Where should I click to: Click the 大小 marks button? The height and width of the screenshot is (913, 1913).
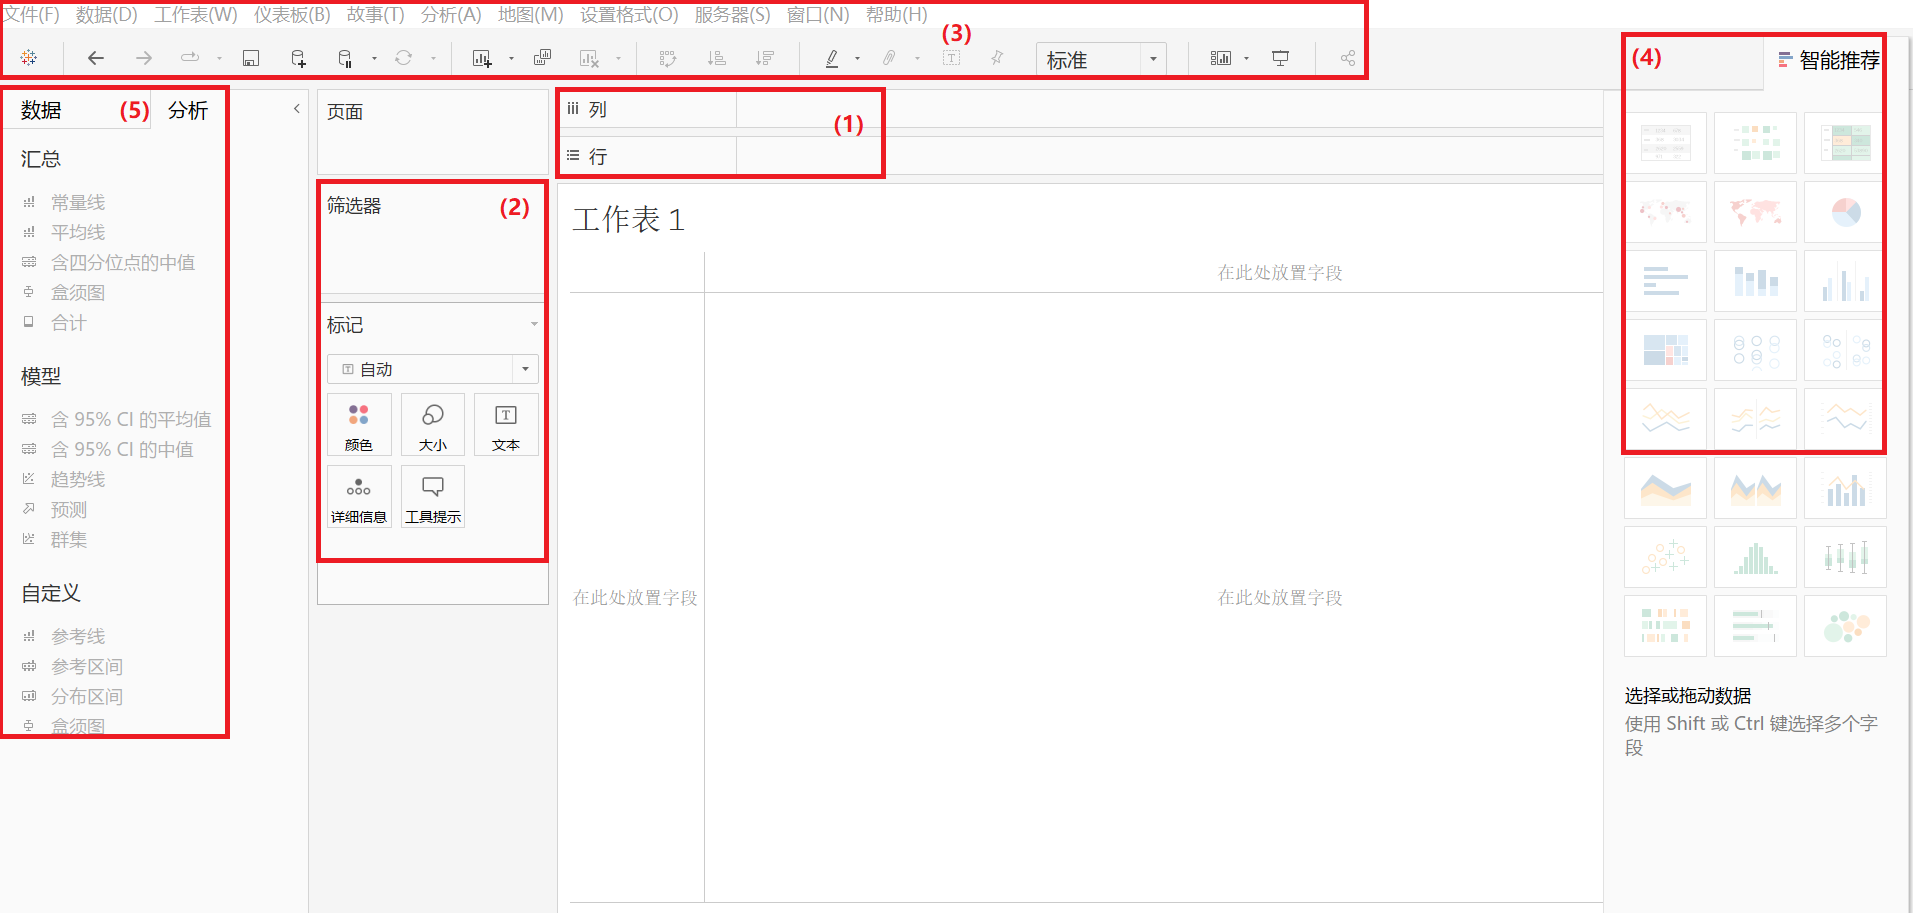click(x=433, y=425)
